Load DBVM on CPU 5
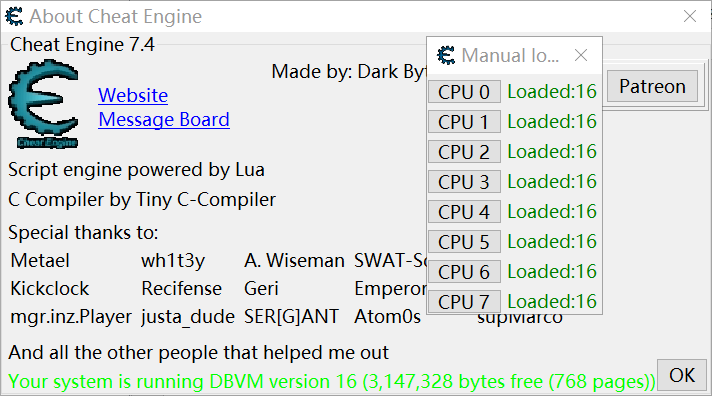Image resolution: width=712 pixels, height=396 pixels. coord(464,242)
